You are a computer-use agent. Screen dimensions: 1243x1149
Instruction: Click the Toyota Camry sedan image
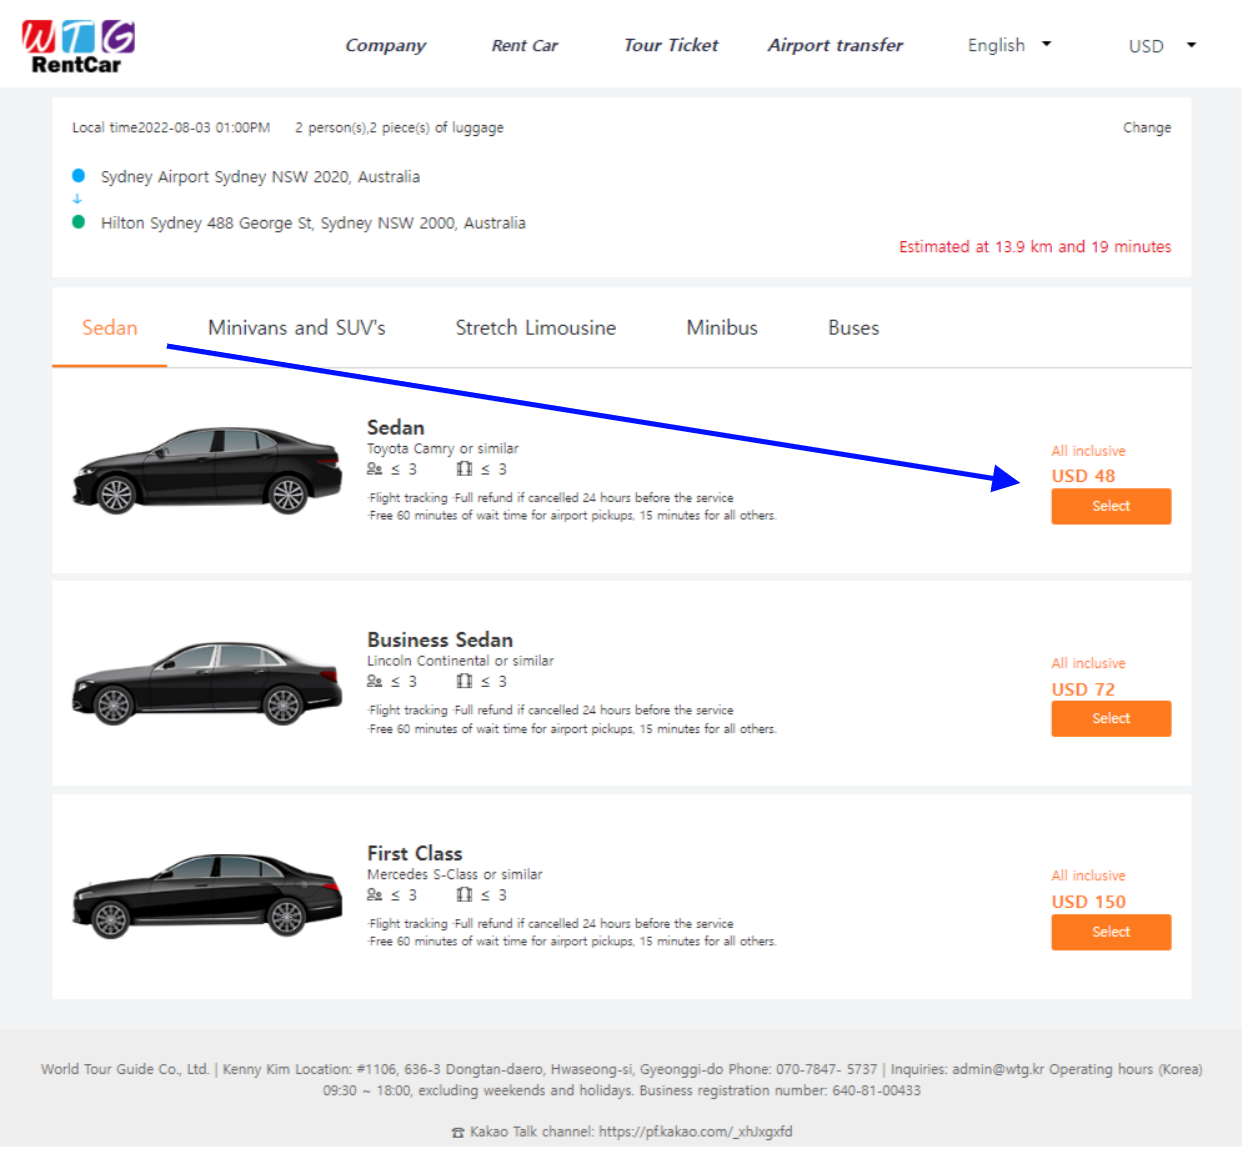[x=207, y=470]
